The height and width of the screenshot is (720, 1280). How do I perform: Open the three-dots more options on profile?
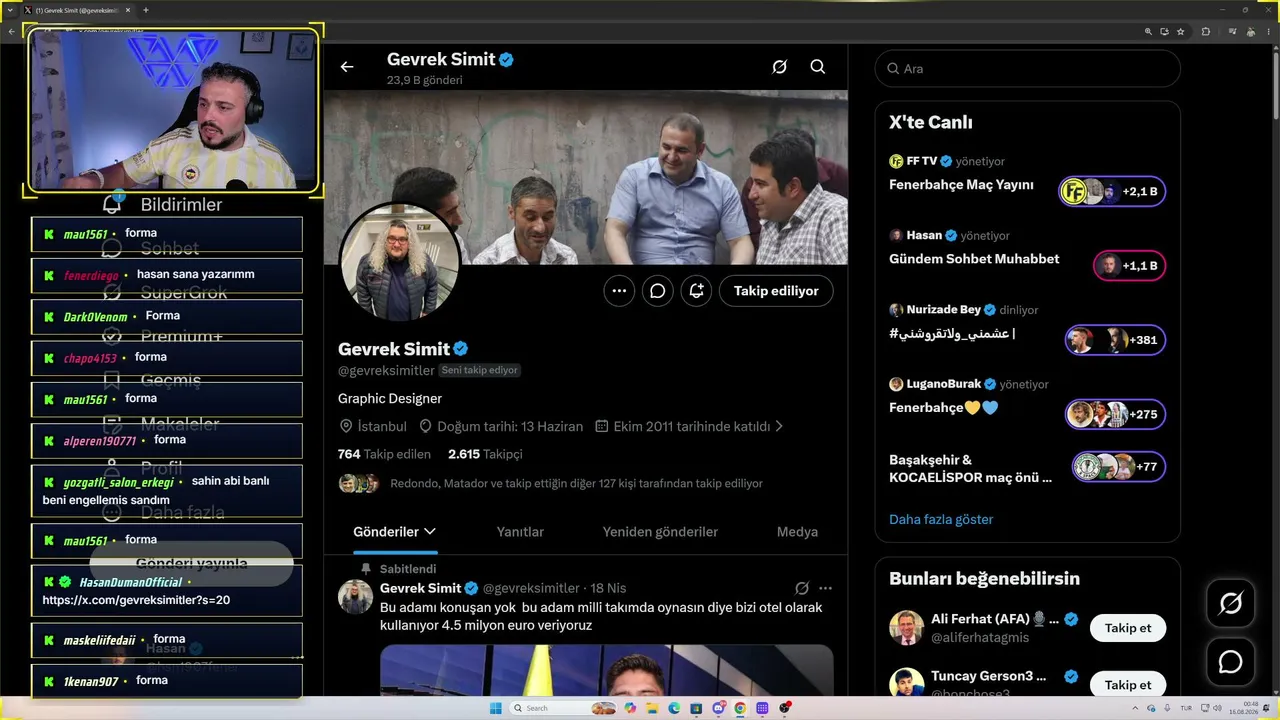(619, 291)
